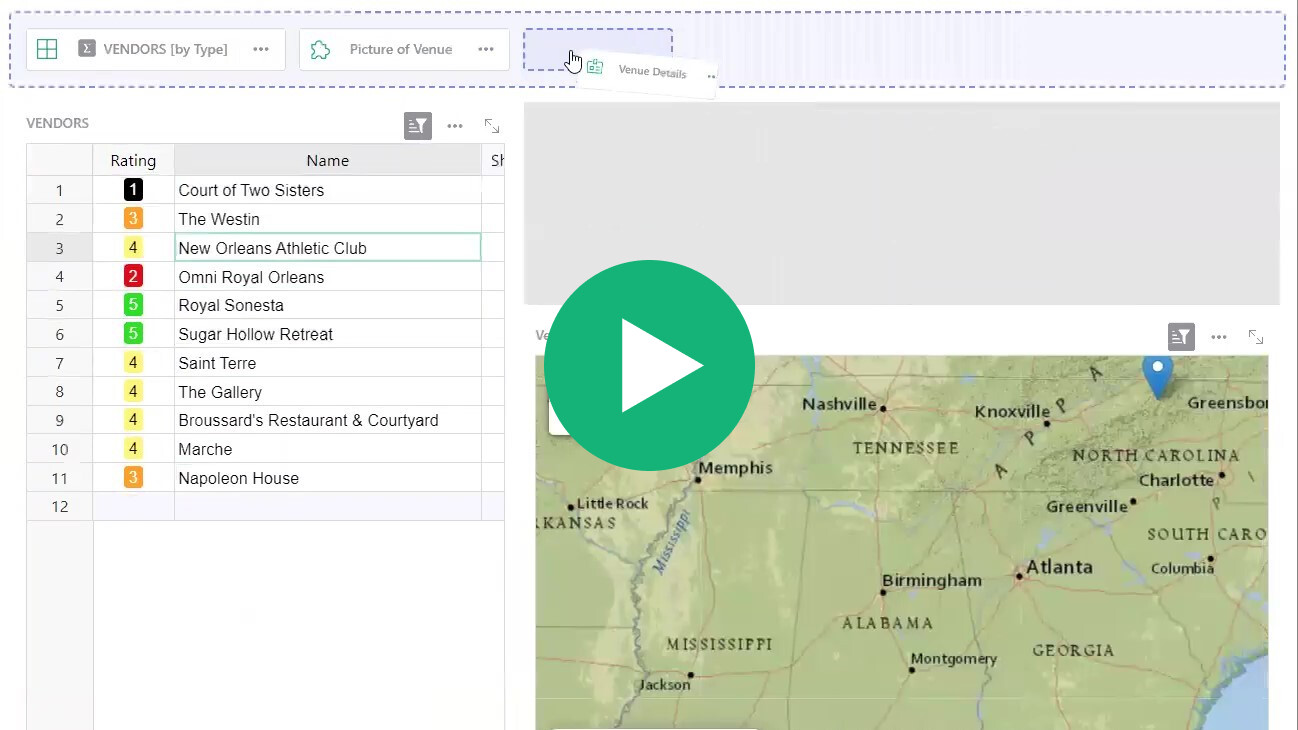Image resolution: width=1298 pixels, height=730 pixels.
Task: Click the green rating 5 badge for Royal Sonesta
Action: [x=133, y=305]
